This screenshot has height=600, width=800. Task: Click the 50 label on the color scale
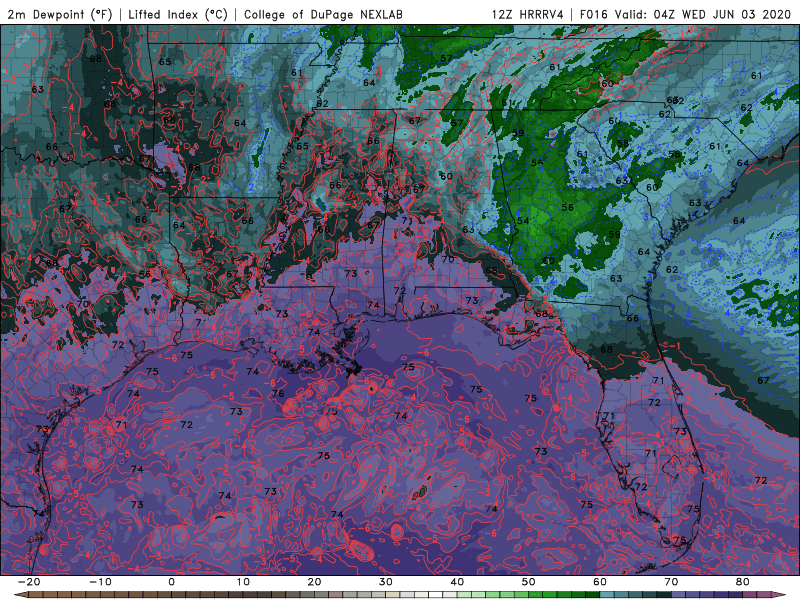[x=529, y=582]
